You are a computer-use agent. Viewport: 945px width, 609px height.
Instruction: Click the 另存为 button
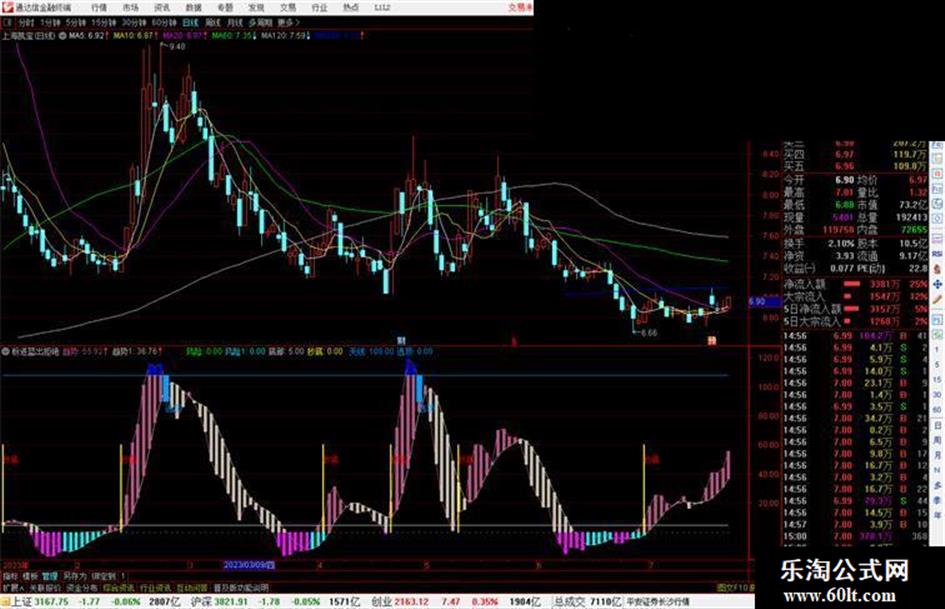coord(75,576)
